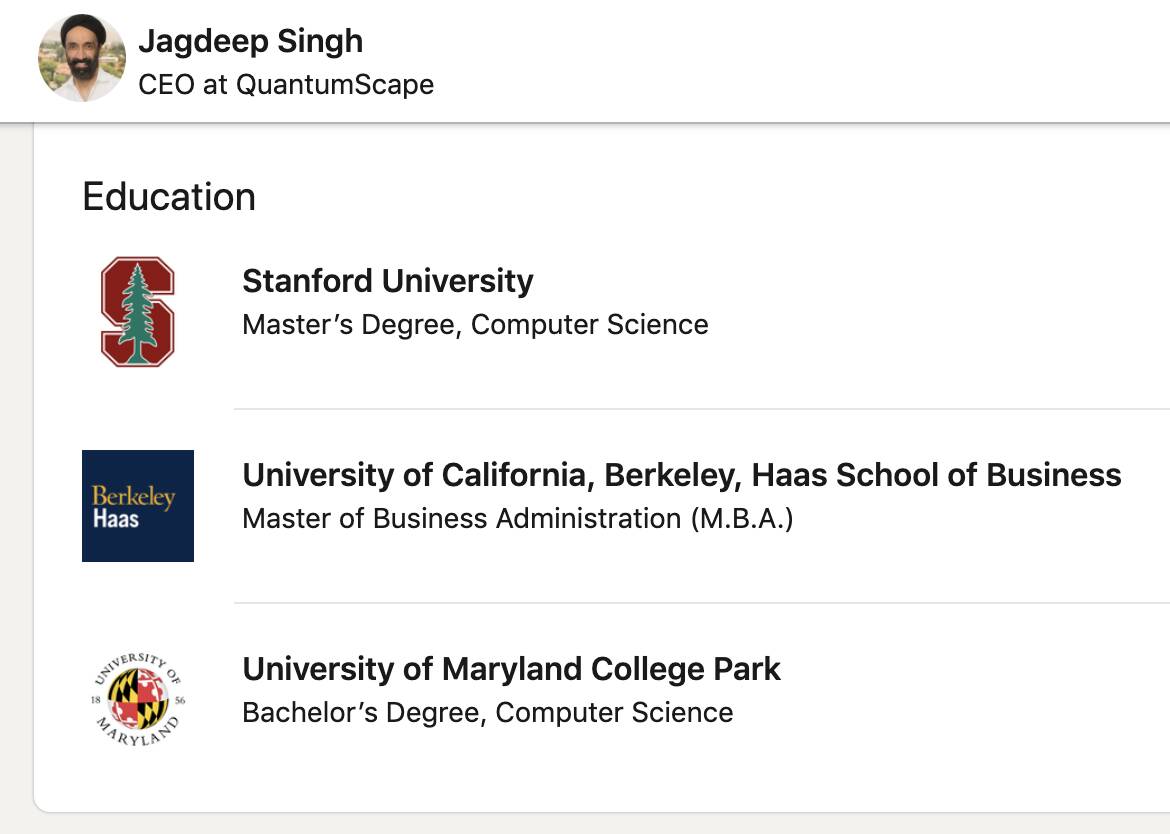Open the Stanford University school link
The width and height of the screenshot is (1170, 834).
point(388,281)
